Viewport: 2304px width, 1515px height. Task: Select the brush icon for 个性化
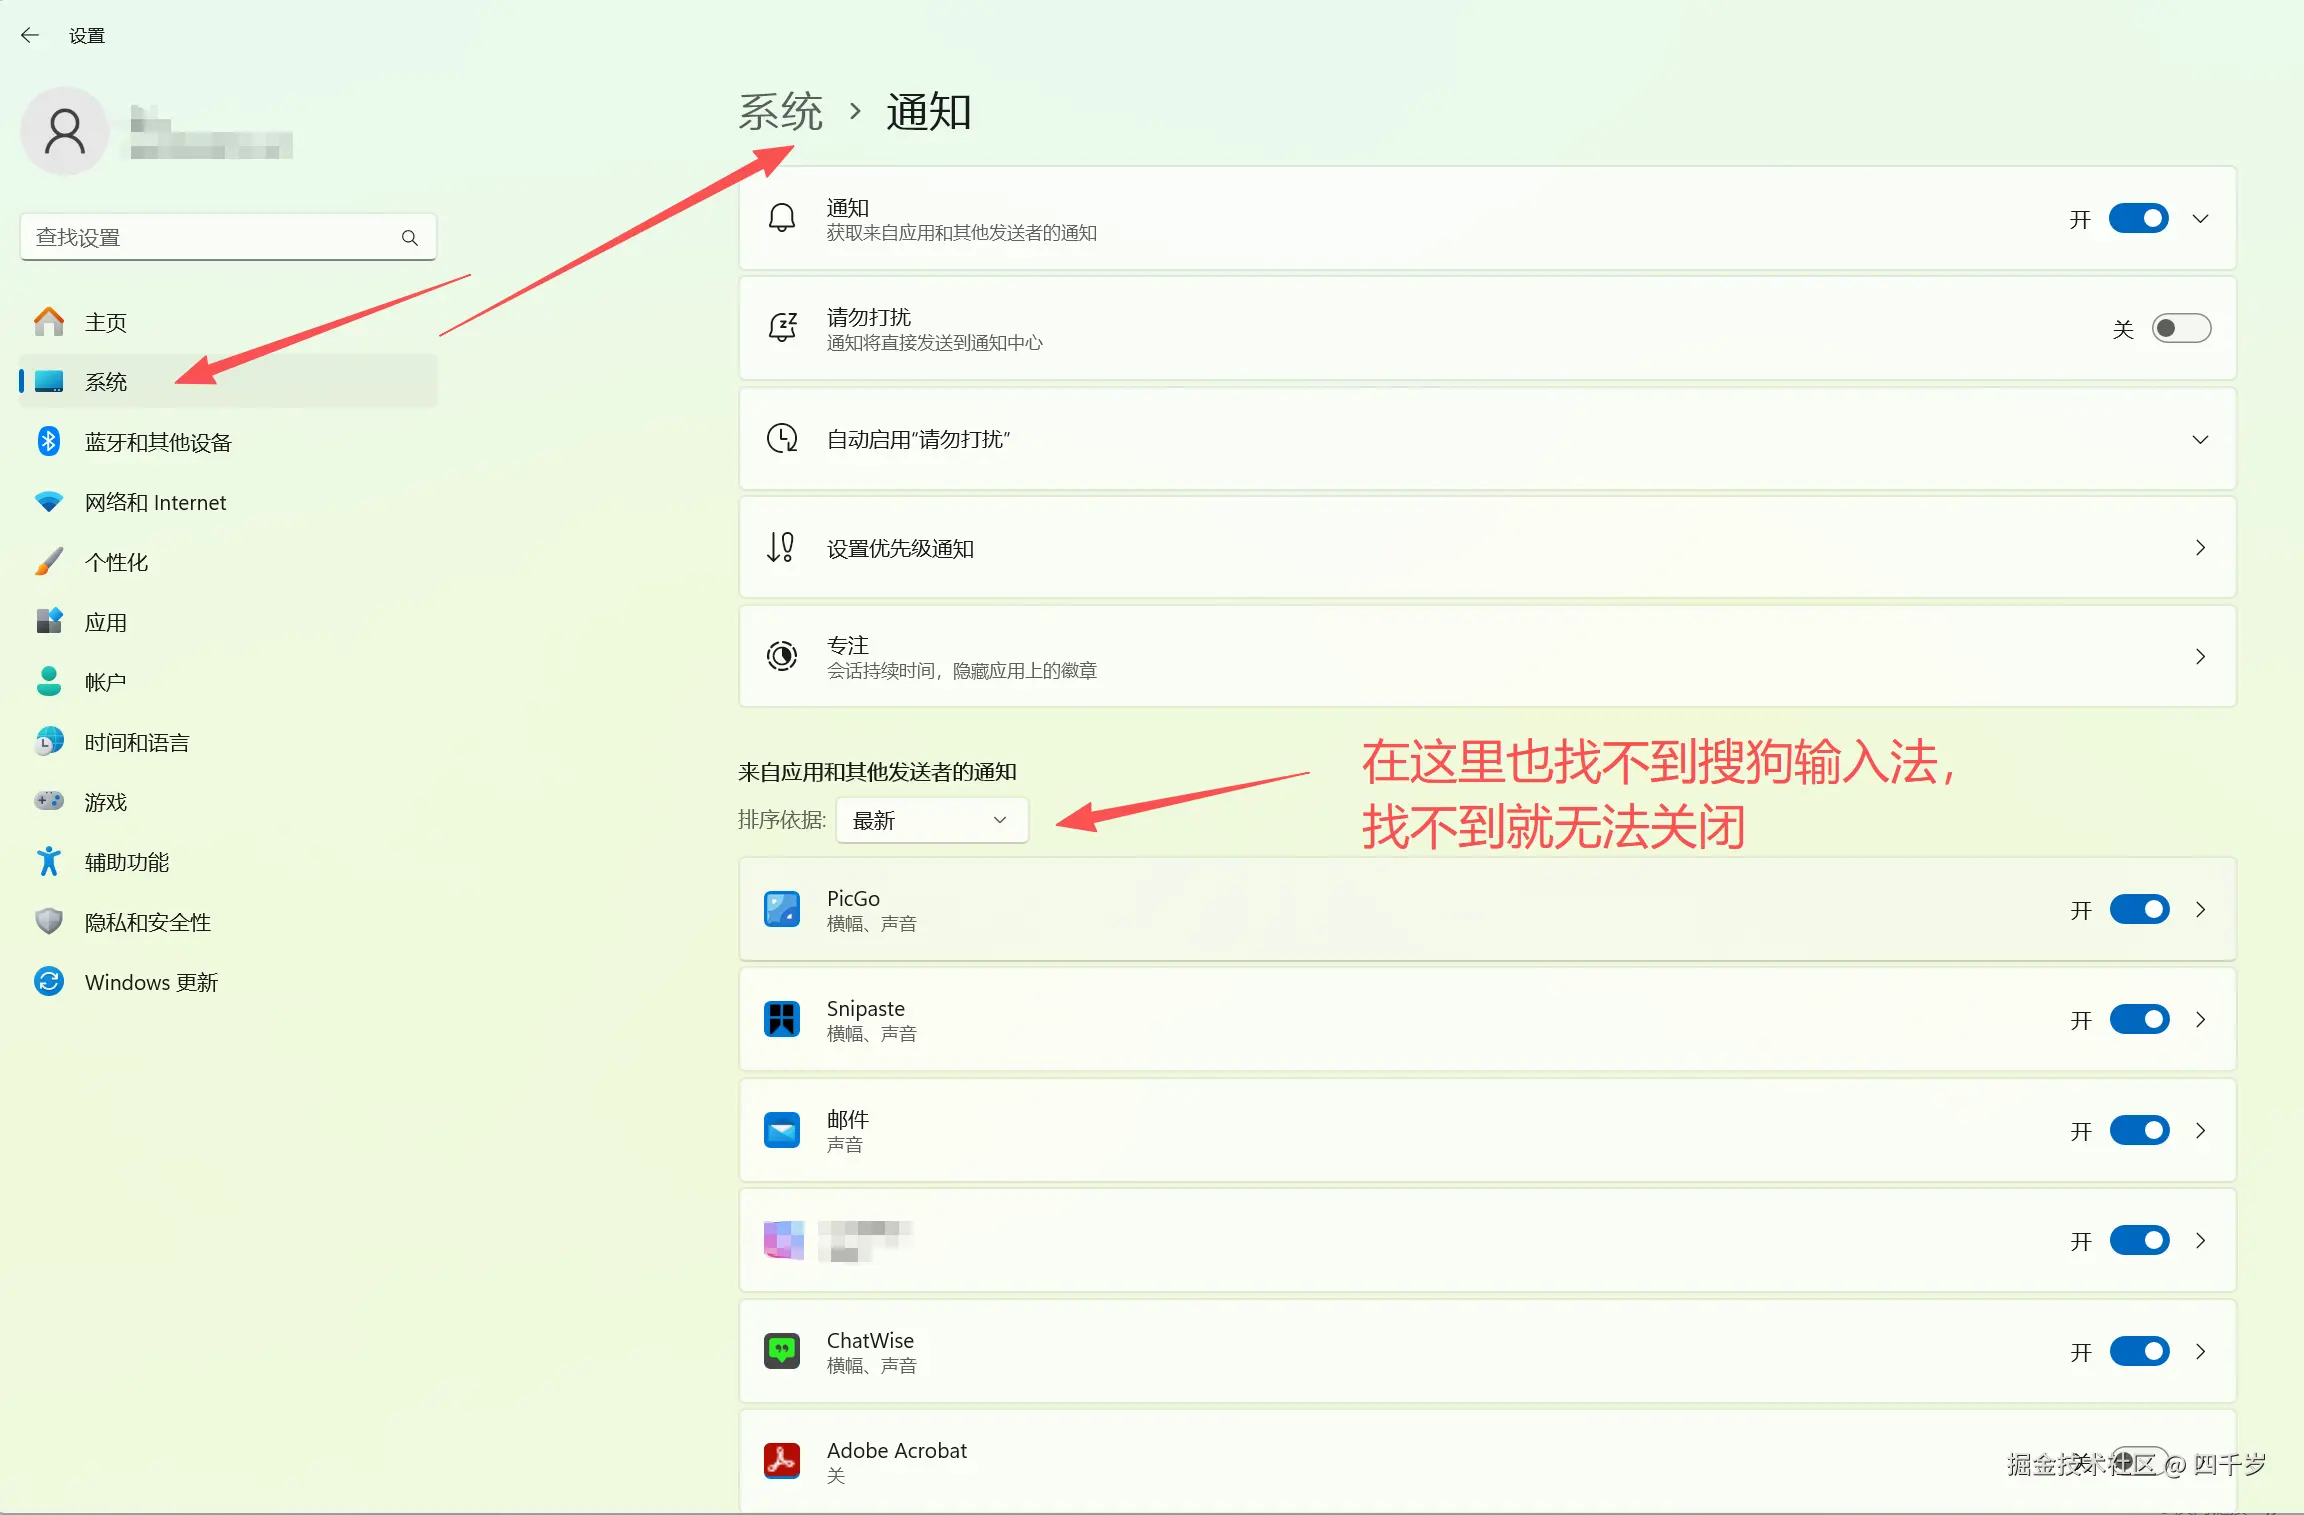[48, 561]
